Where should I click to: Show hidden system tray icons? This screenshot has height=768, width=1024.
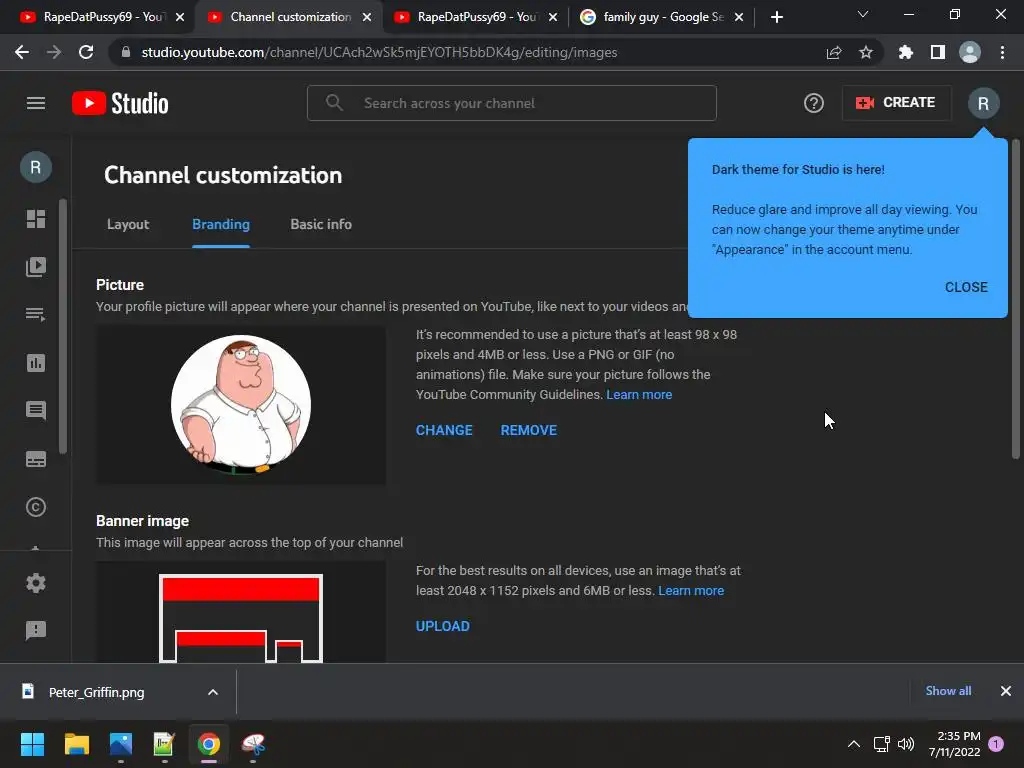(x=854, y=744)
